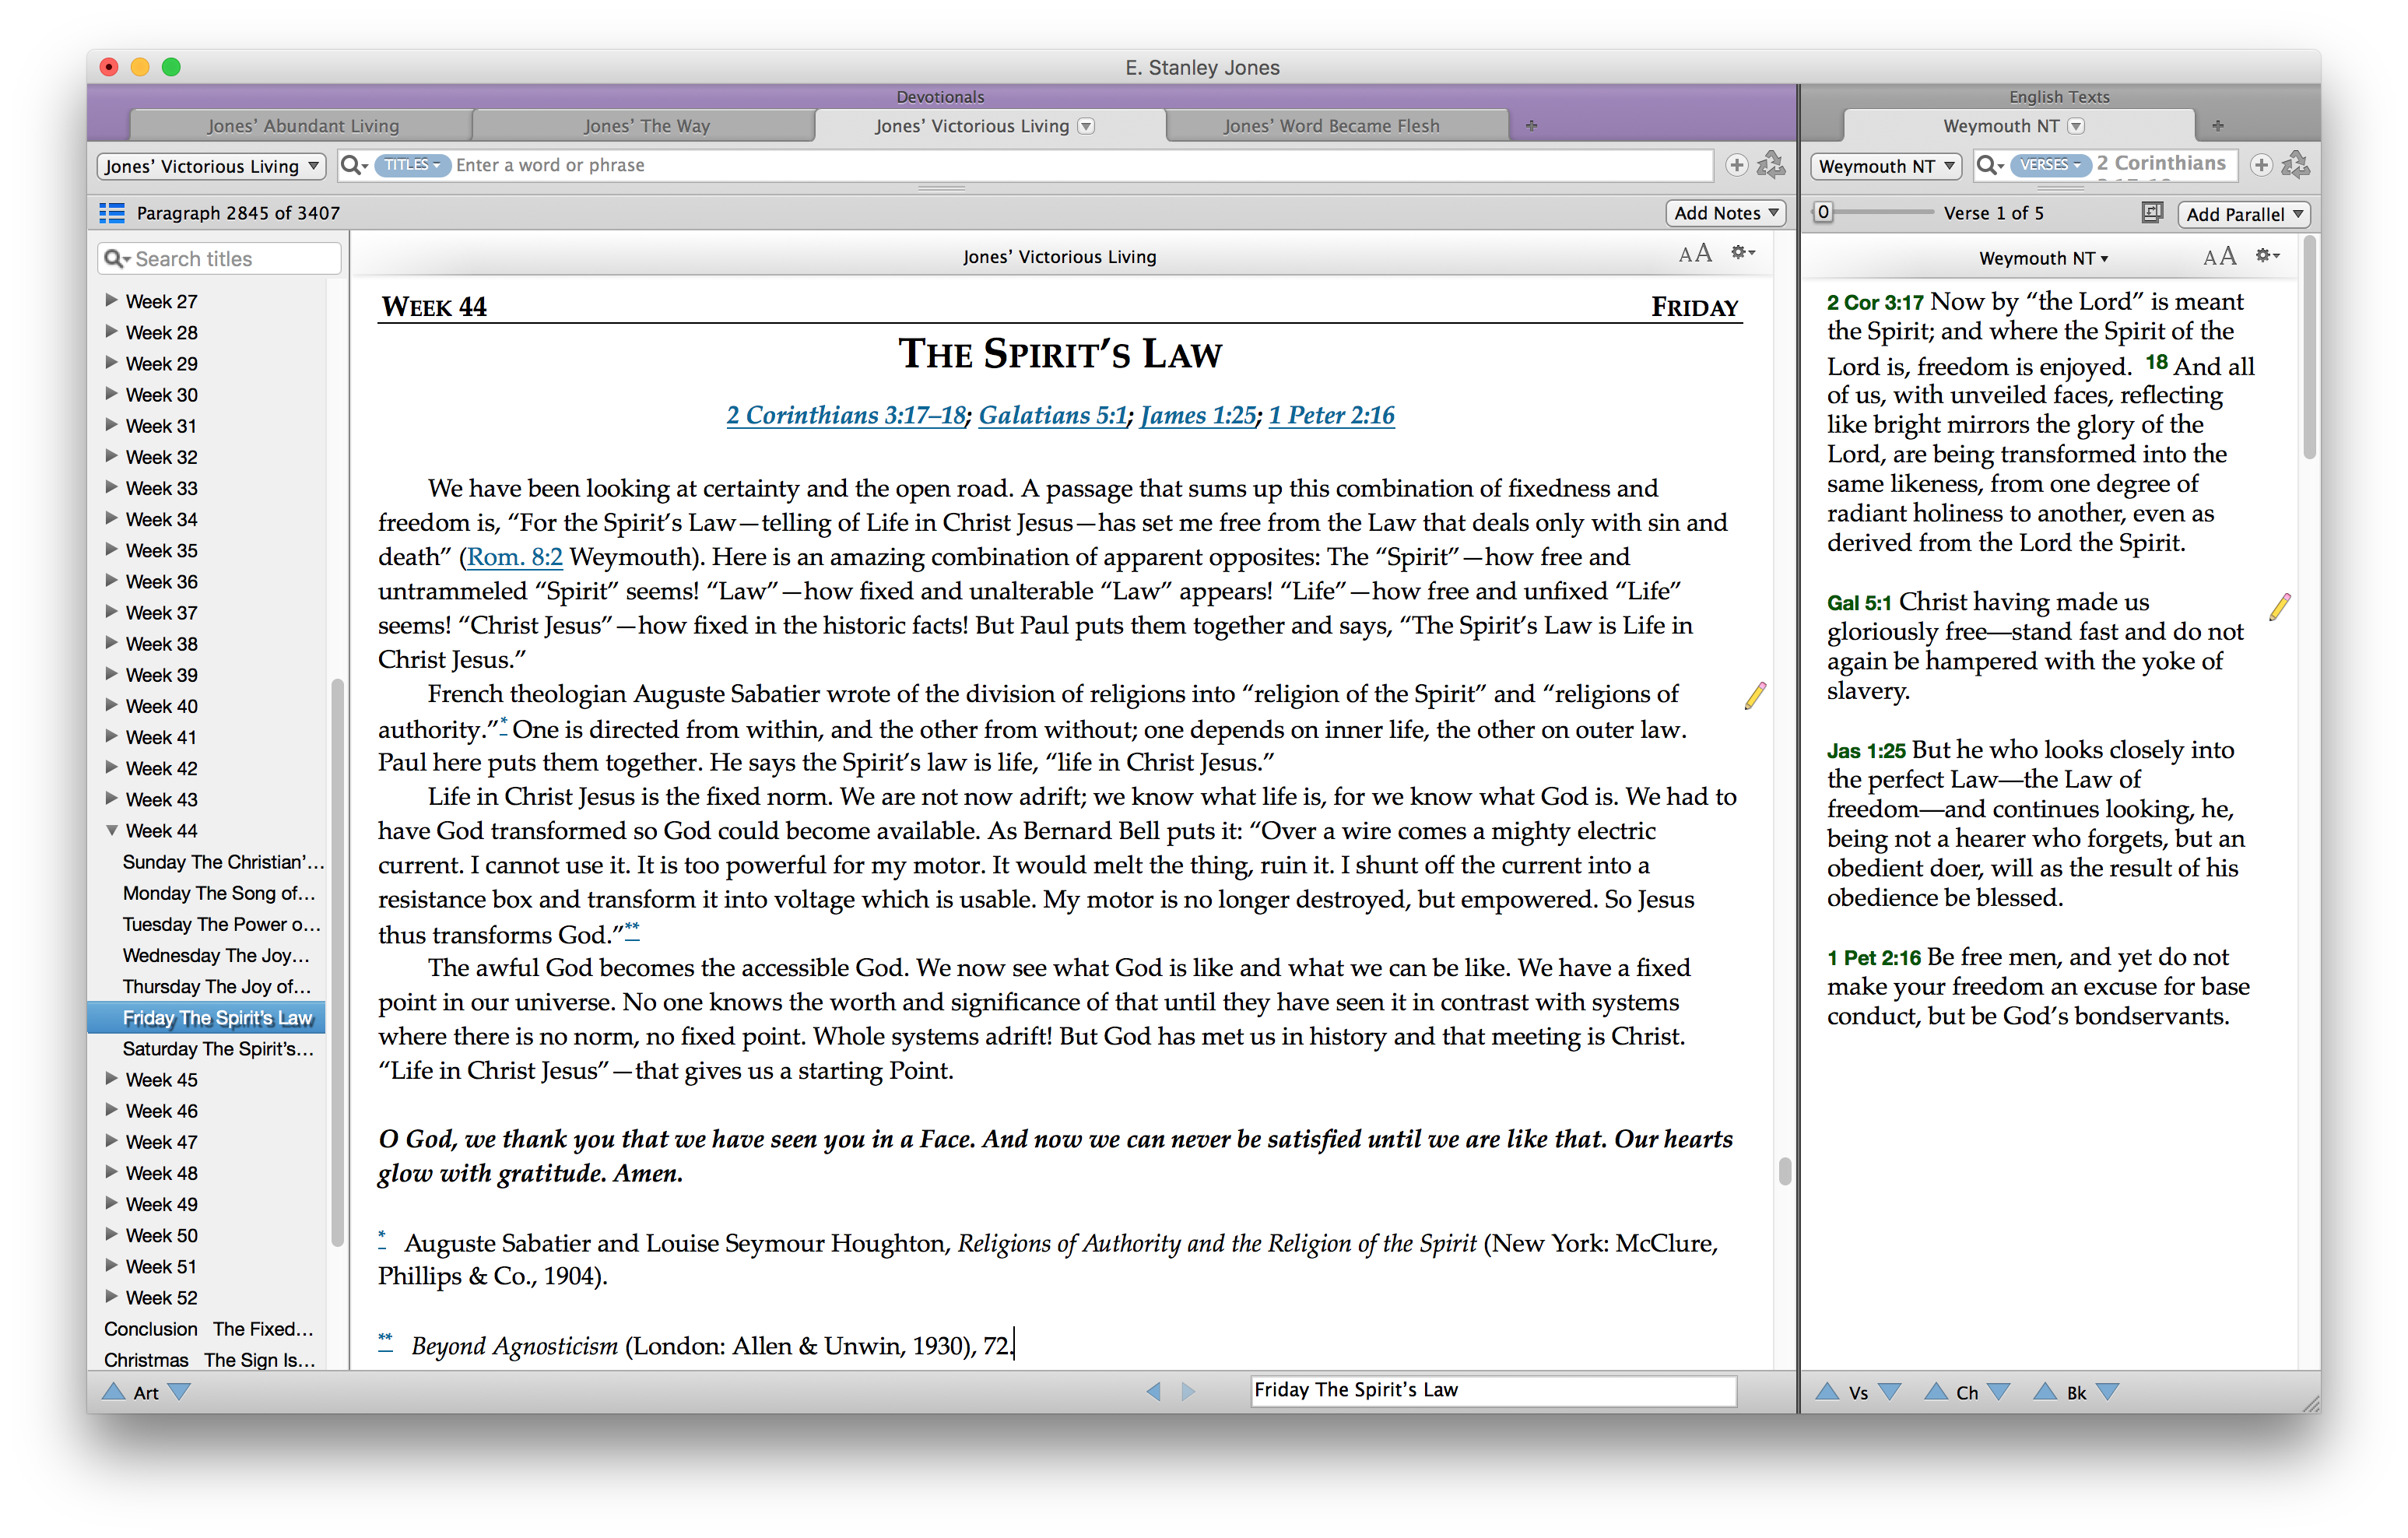This screenshot has height=1538, width=2408.
Task: Click the plus icon in Weymouth search bar
Action: 2261,165
